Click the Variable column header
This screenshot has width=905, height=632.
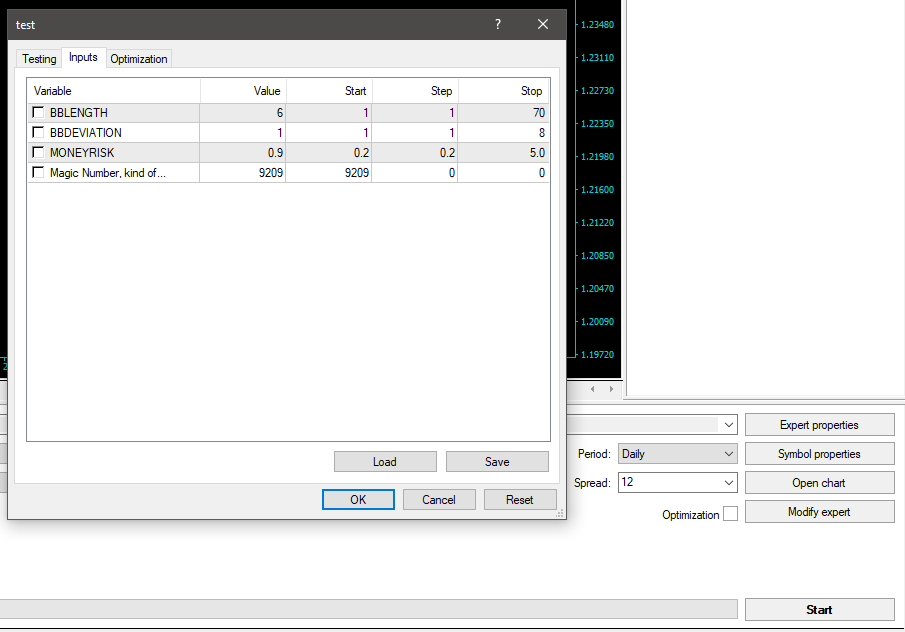(114, 91)
